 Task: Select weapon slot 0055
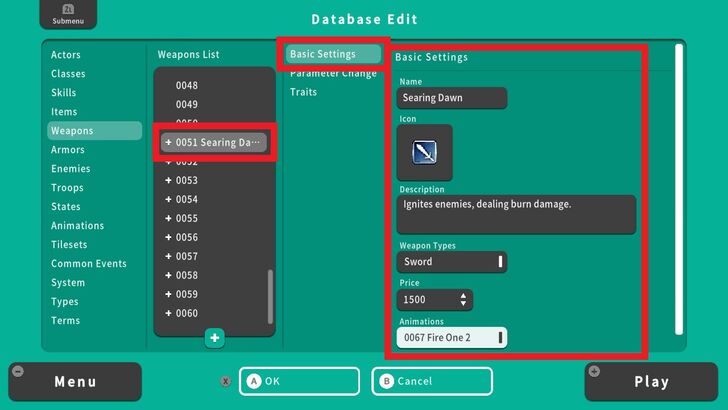(187, 218)
